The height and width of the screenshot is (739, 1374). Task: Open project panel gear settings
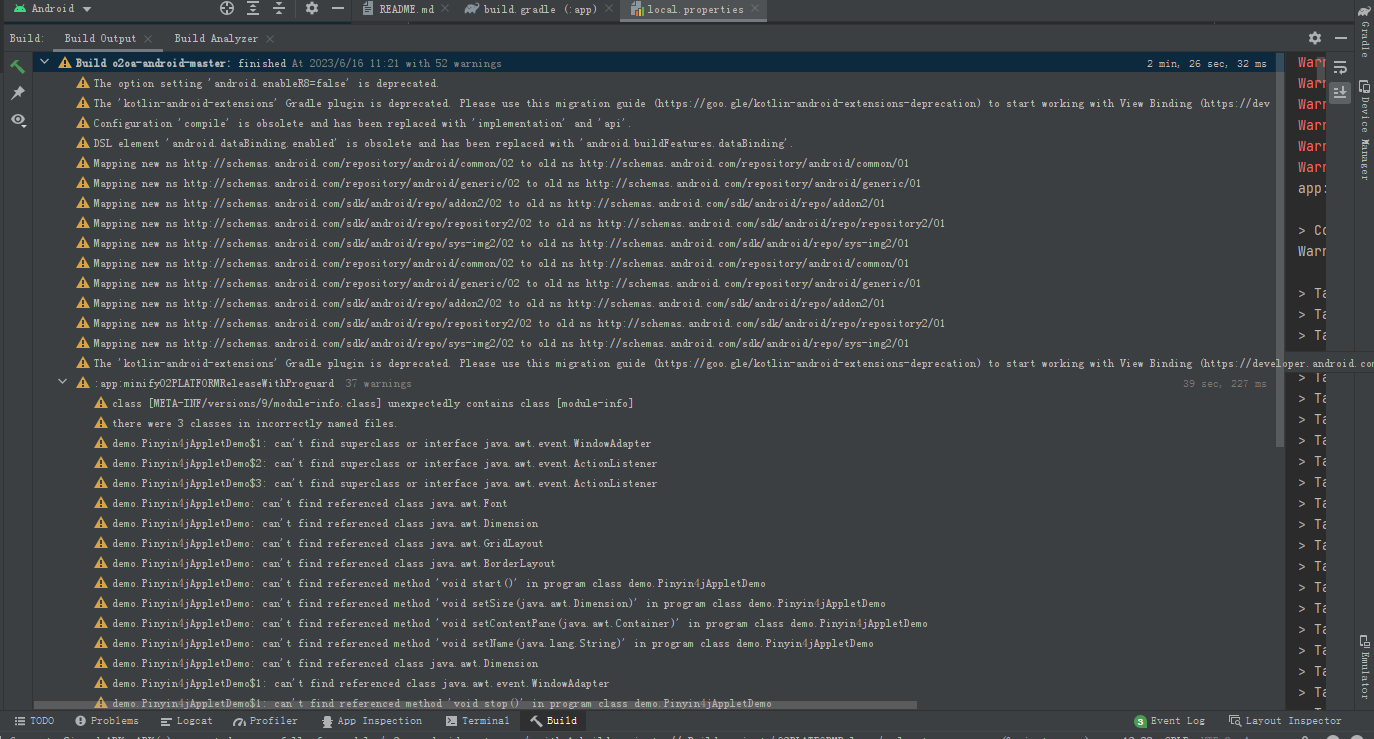312,9
